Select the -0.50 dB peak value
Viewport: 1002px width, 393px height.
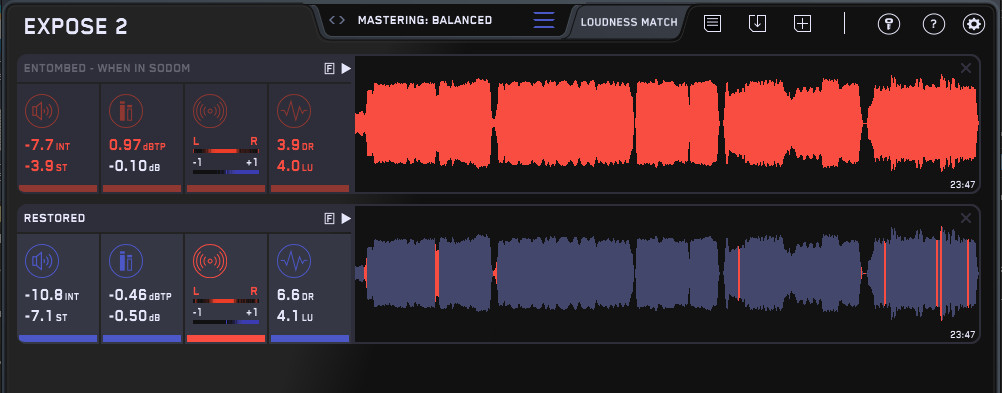134,316
